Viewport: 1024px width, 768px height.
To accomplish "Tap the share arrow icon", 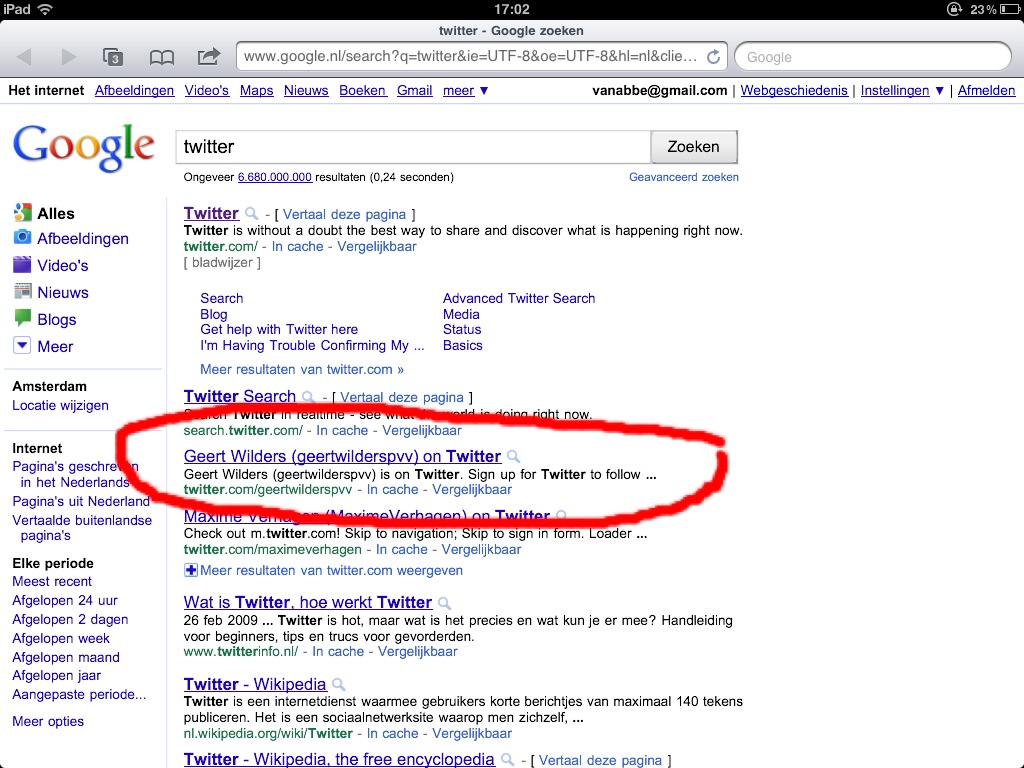I will [209, 57].
